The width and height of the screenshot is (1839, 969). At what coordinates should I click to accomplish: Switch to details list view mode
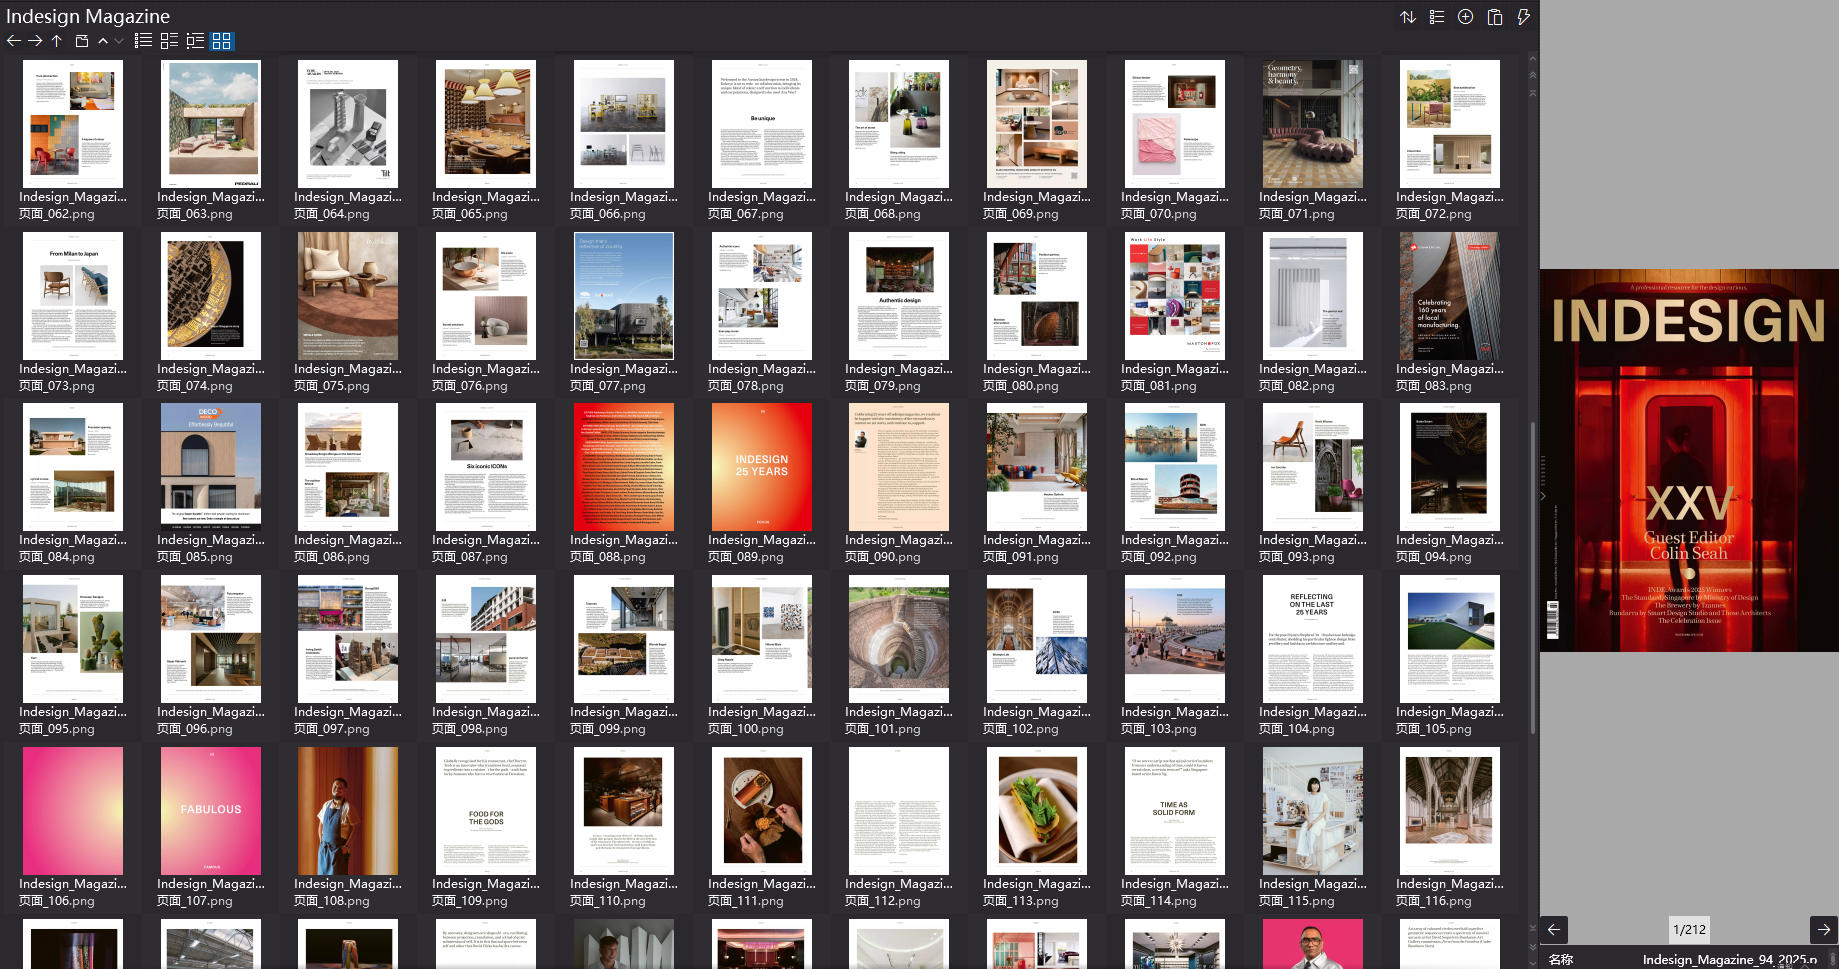pyautogui.click(x=169, y=41)
